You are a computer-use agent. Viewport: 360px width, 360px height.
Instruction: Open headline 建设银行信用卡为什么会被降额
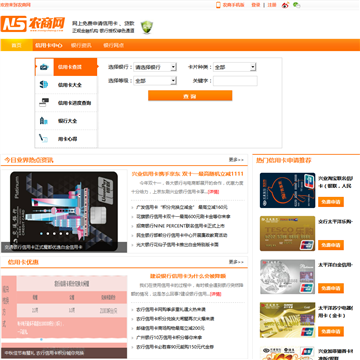188,276
